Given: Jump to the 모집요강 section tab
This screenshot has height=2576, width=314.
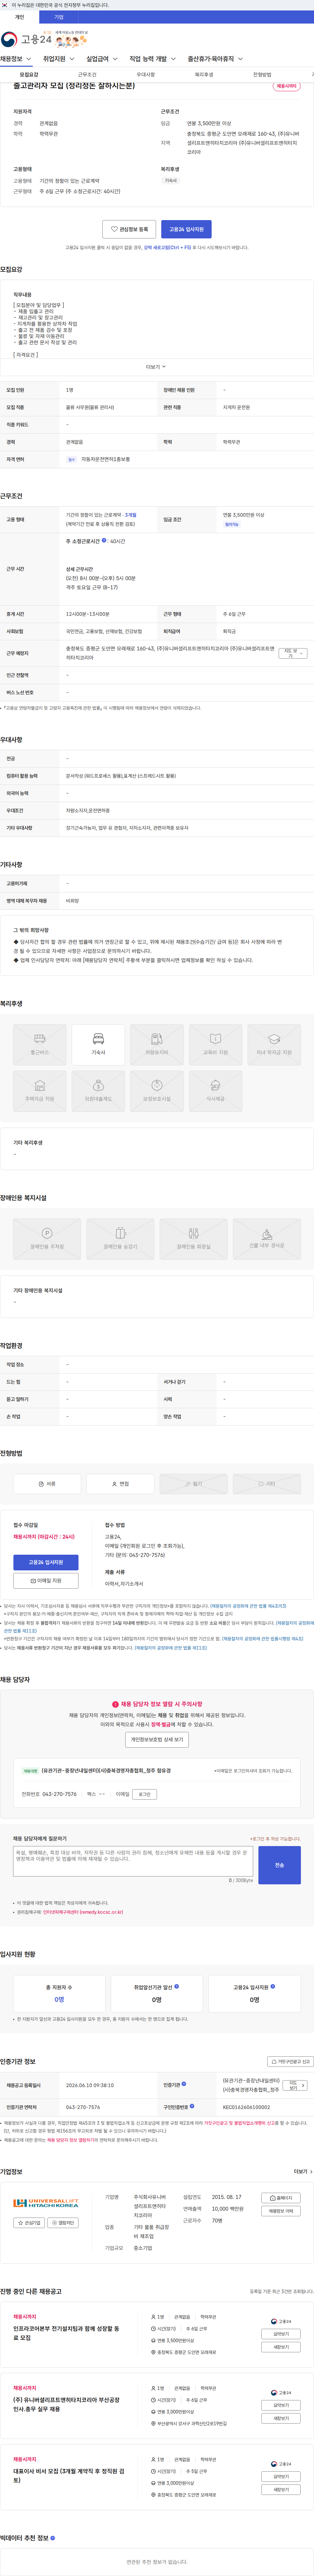Looking at the screenshot, I should click(x=29, y=75).
